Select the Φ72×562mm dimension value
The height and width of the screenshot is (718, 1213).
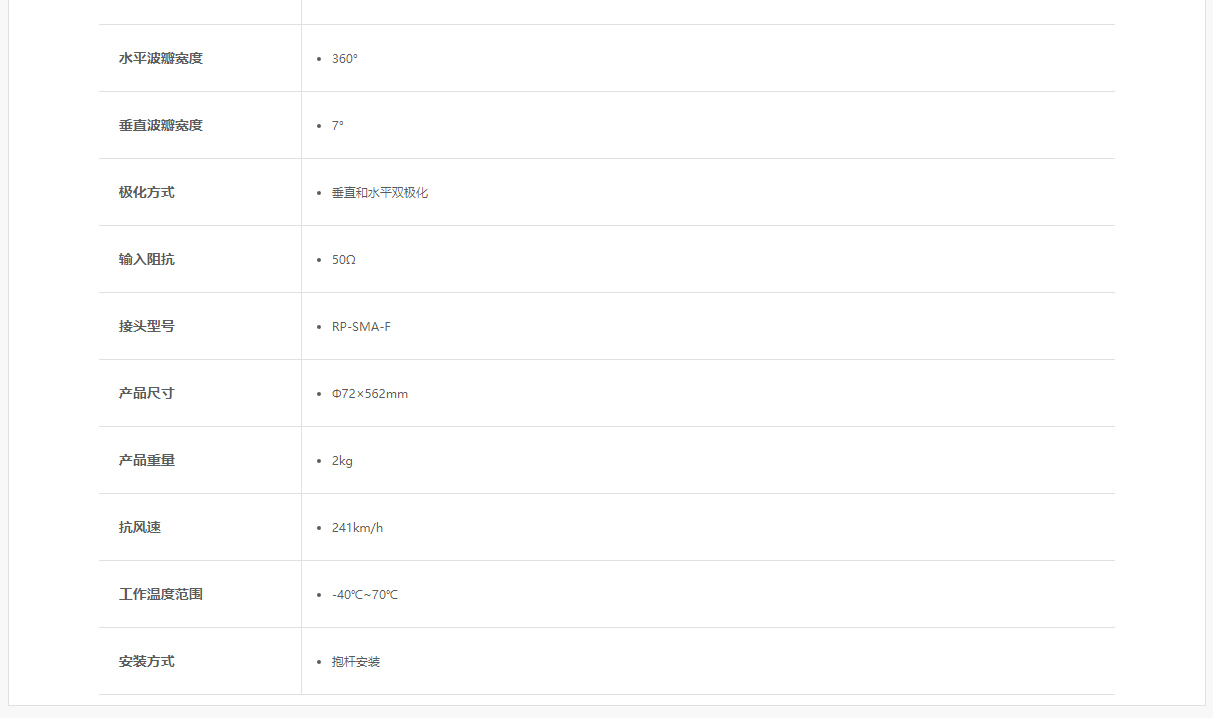(x=370, y=393)
